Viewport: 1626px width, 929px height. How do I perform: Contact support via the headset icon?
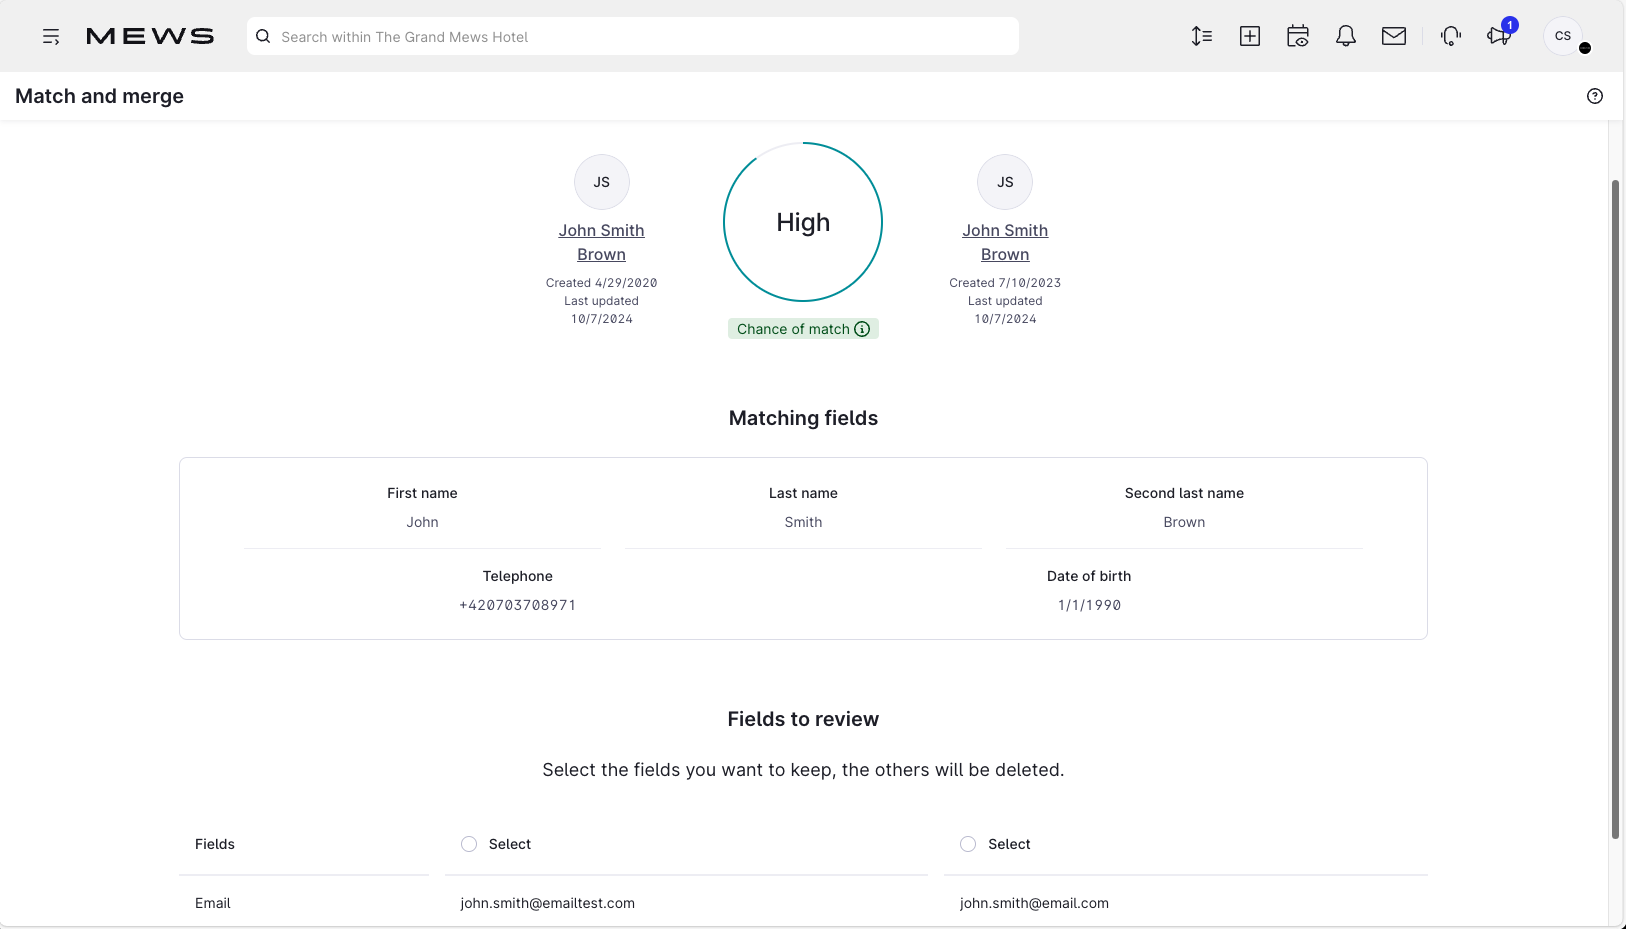tap(1450, 36)
